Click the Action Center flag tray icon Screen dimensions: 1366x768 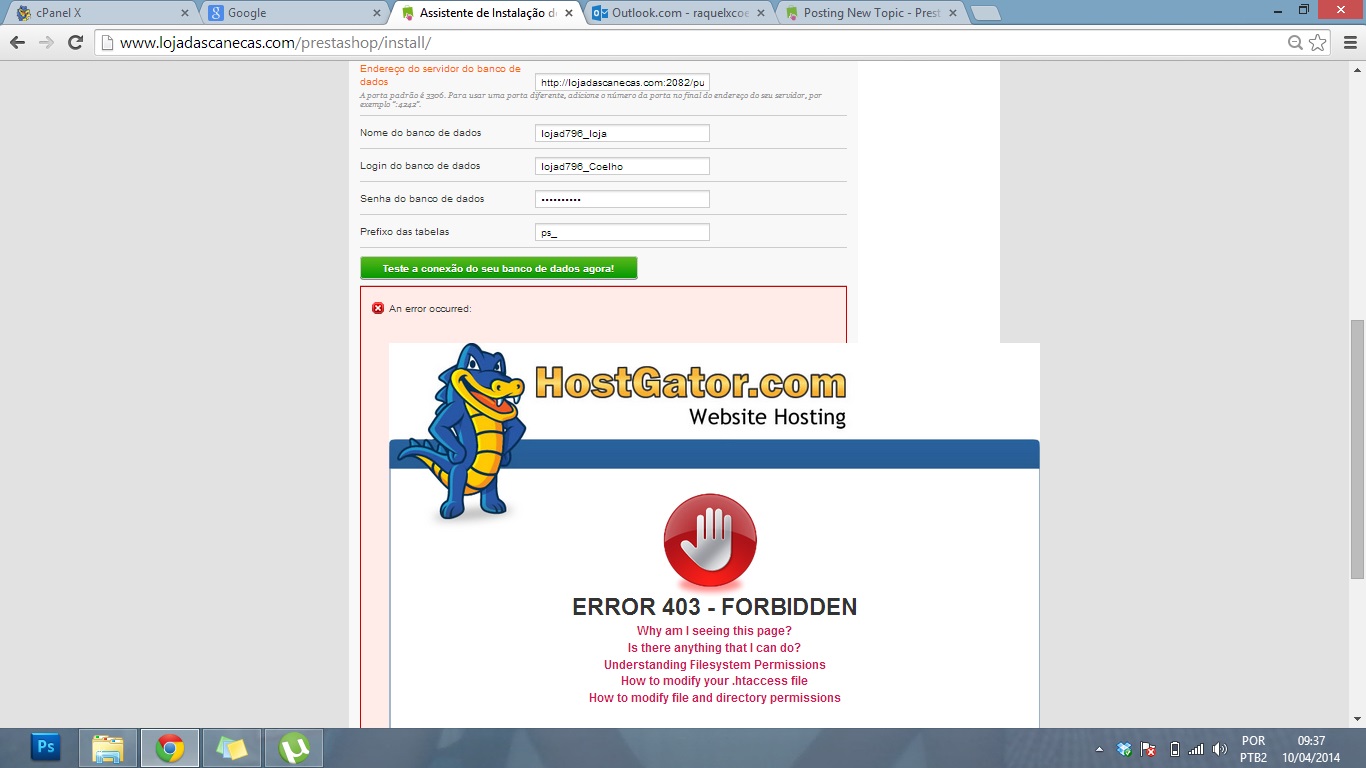(1149, 749)
